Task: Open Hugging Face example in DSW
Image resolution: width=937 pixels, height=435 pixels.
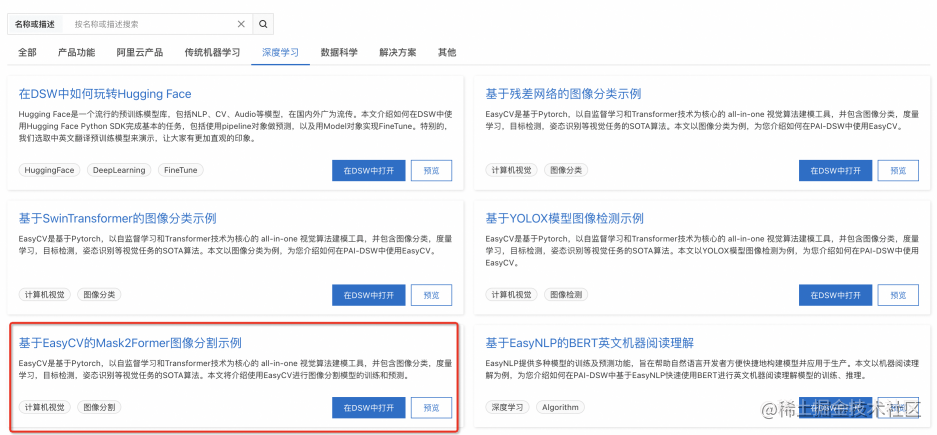Action: pos(369,170)
